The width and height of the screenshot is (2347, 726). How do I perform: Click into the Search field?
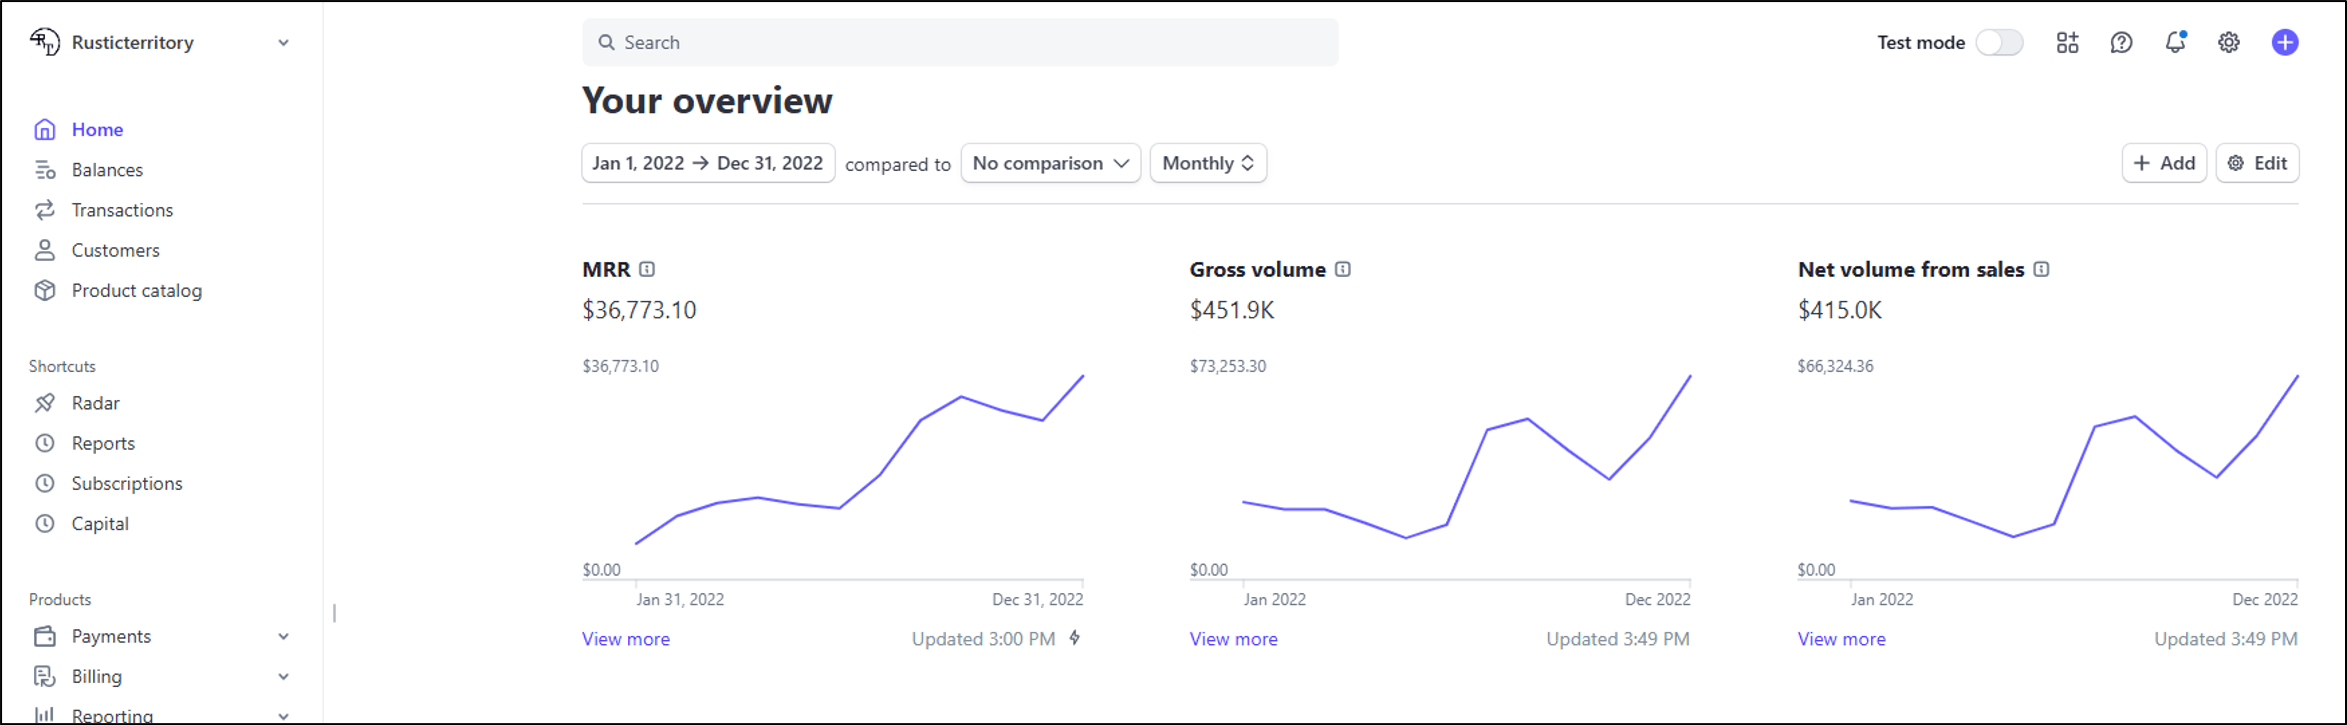(960, 43)
